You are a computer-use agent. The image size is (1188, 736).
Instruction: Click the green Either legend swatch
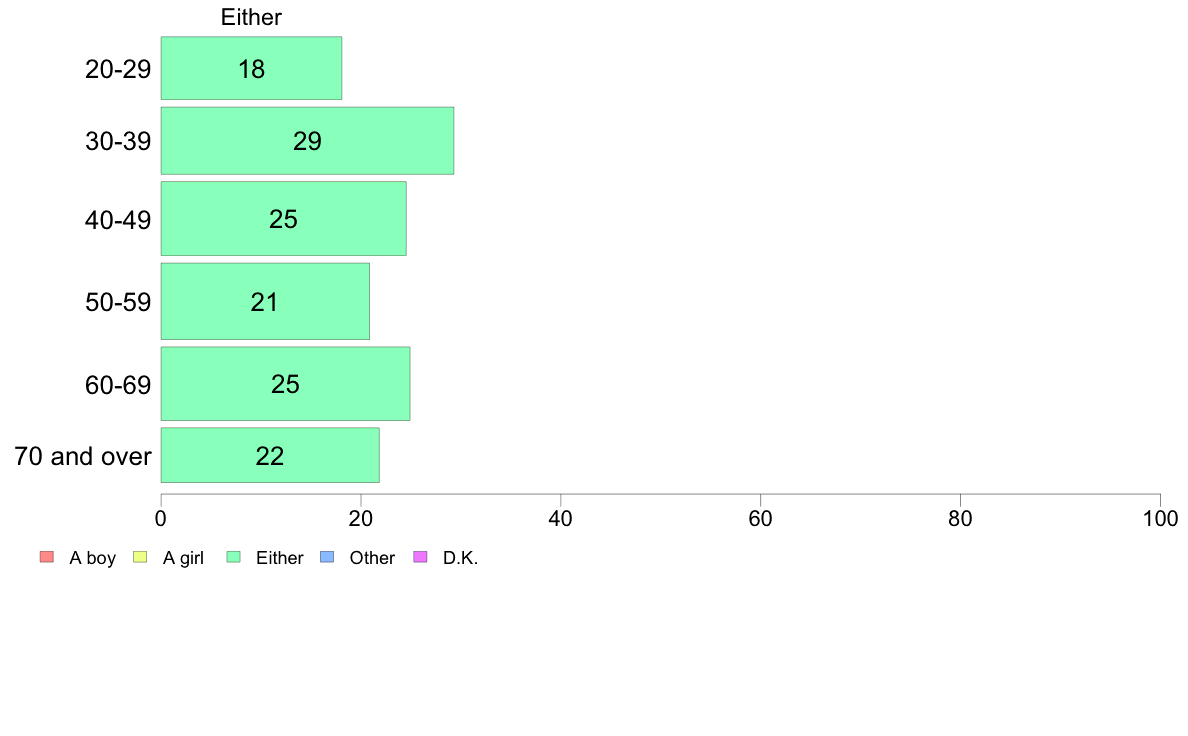233,557
